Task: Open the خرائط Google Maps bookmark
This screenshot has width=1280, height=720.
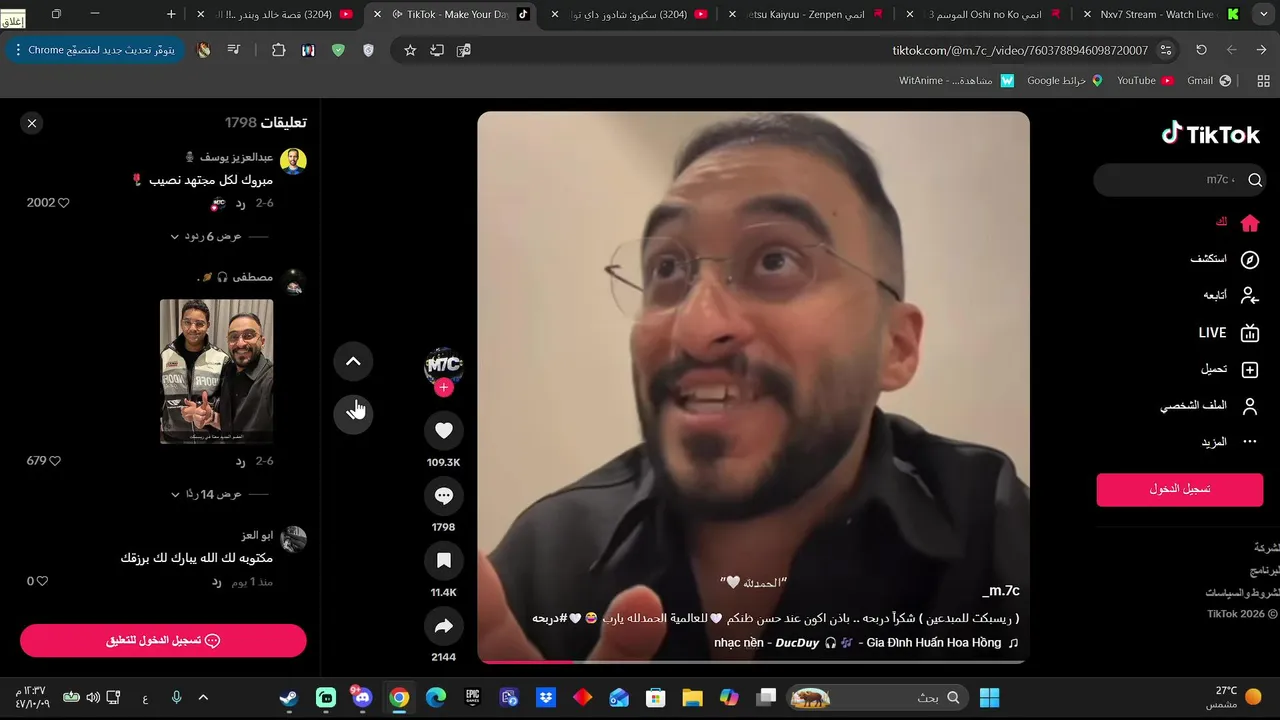Action: pyautogui.click(x=1064, y=81)
